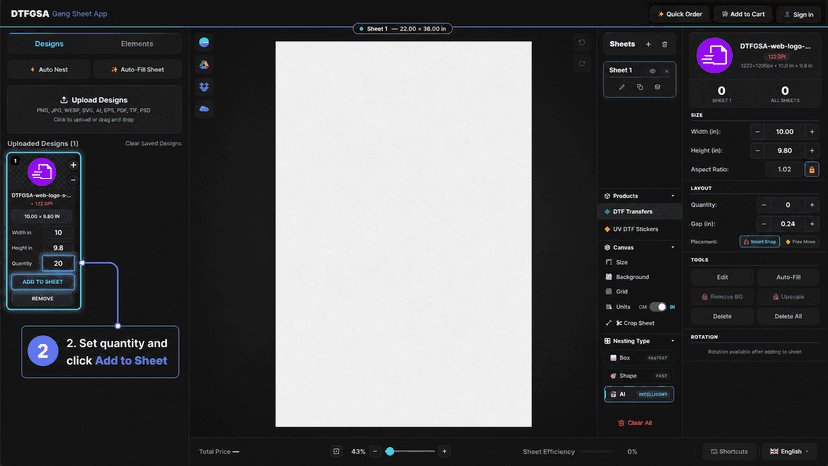
Task: Toggle Sheet 1 visibility eye icon
Action: click(653, 71)
